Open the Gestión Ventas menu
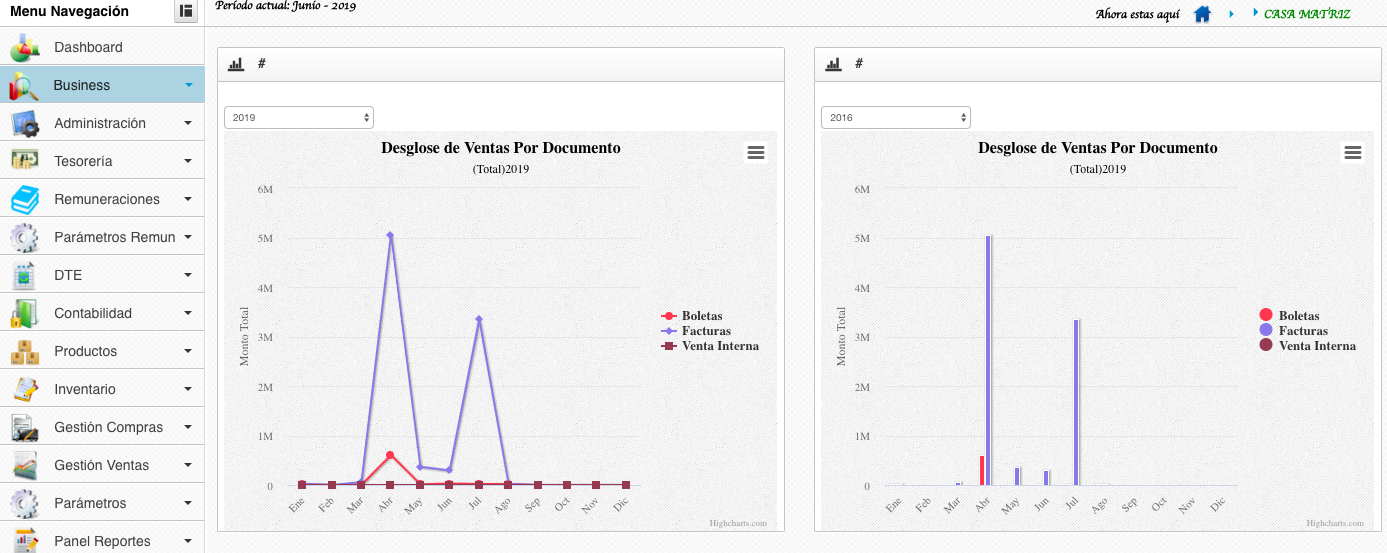The height and width of the screenshot is (553, 1387). (x=101, y=465)
